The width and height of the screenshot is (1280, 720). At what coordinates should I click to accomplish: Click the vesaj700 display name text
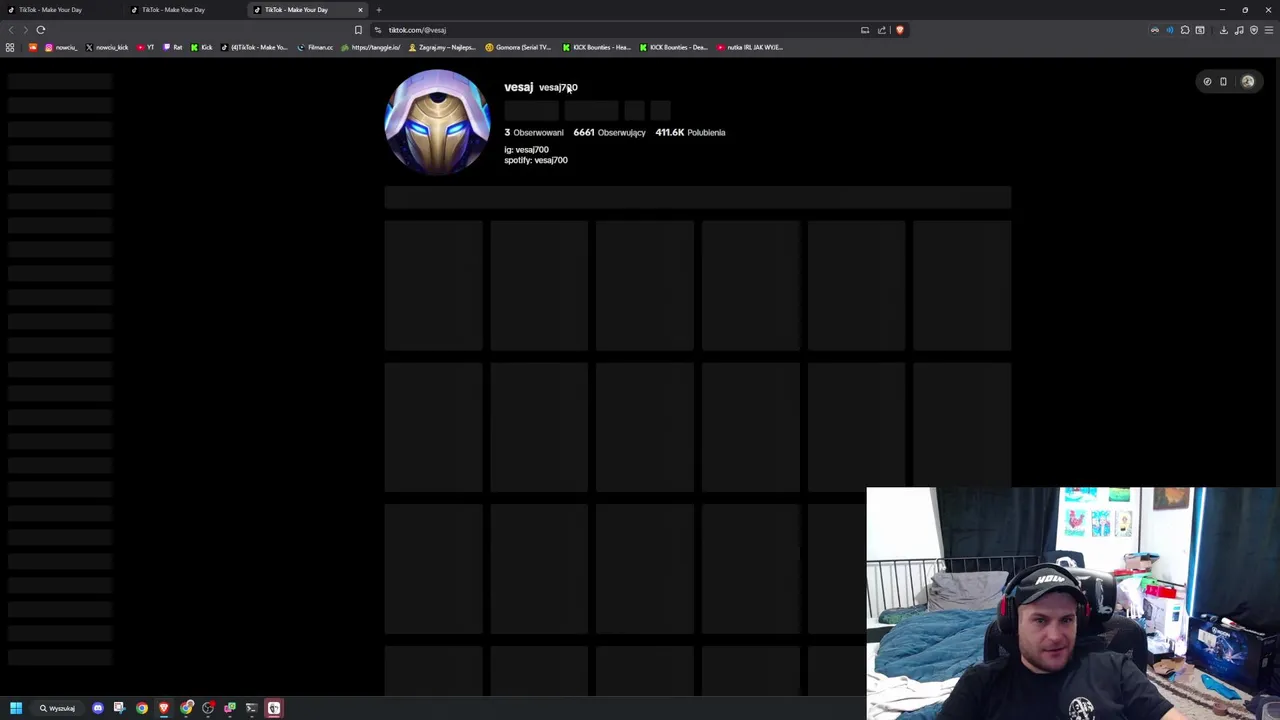[558, 87]
